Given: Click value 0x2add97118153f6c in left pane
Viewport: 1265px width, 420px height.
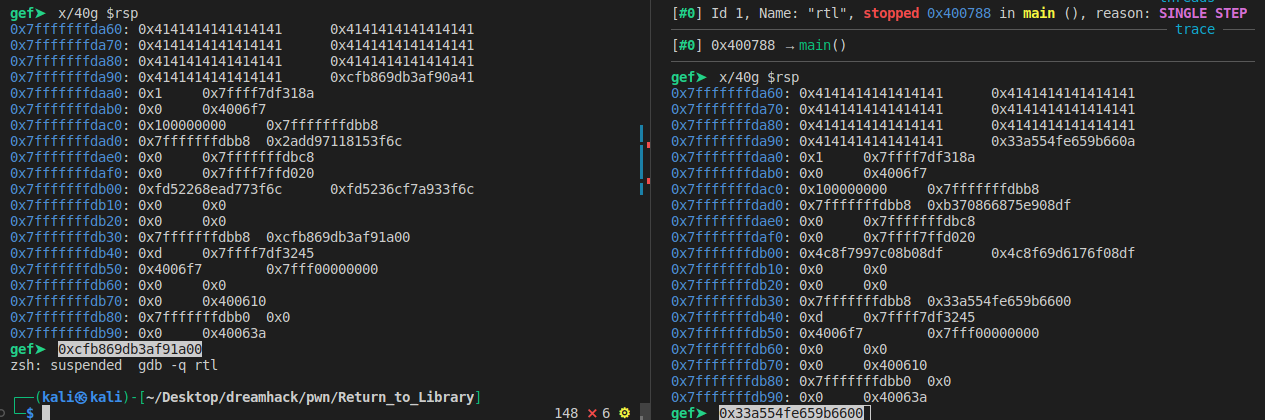Looking at the screenshot, I should (x=334, y=141).
